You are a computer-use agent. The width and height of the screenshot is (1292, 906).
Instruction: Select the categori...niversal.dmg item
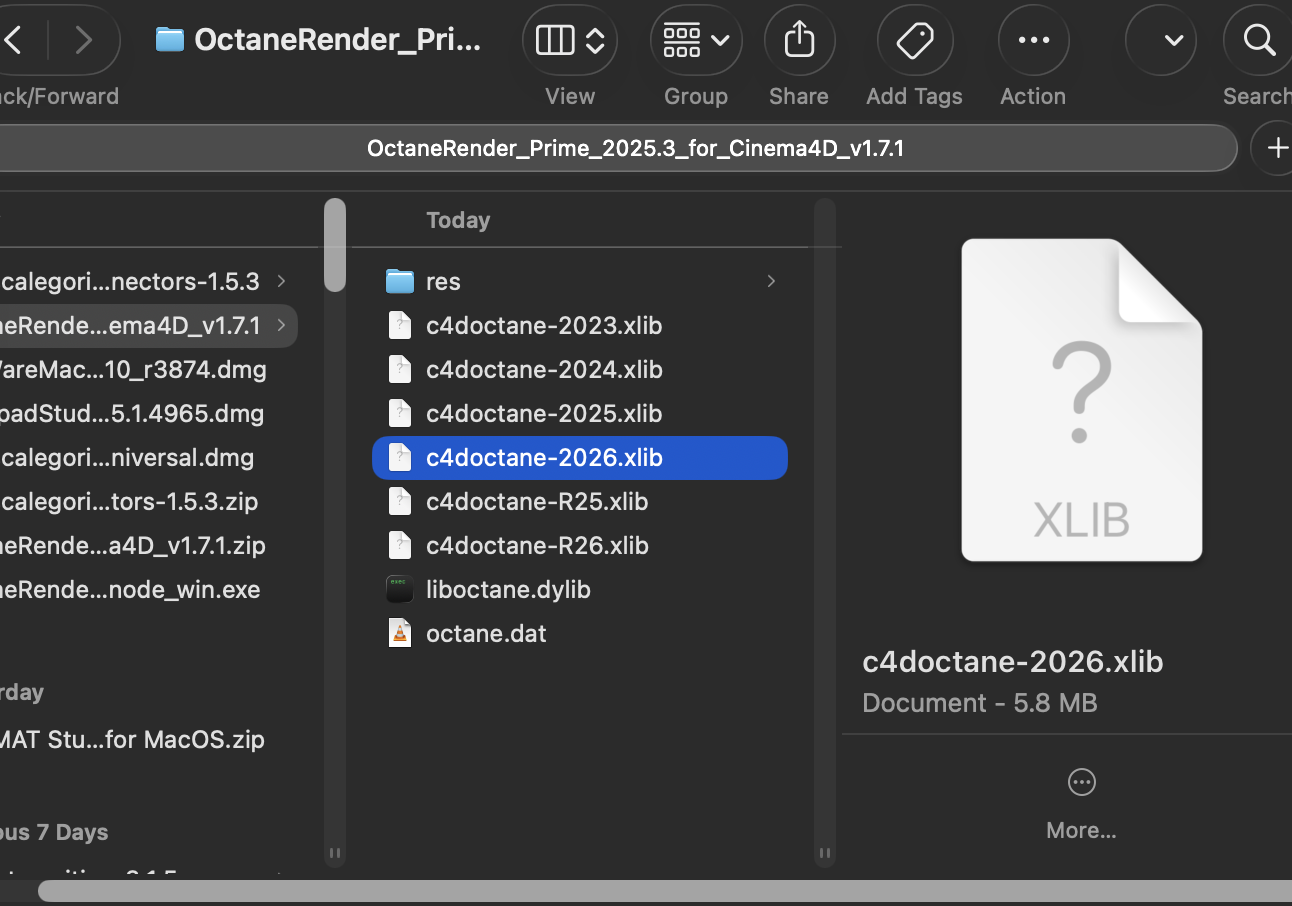click(x=128, y=457)
